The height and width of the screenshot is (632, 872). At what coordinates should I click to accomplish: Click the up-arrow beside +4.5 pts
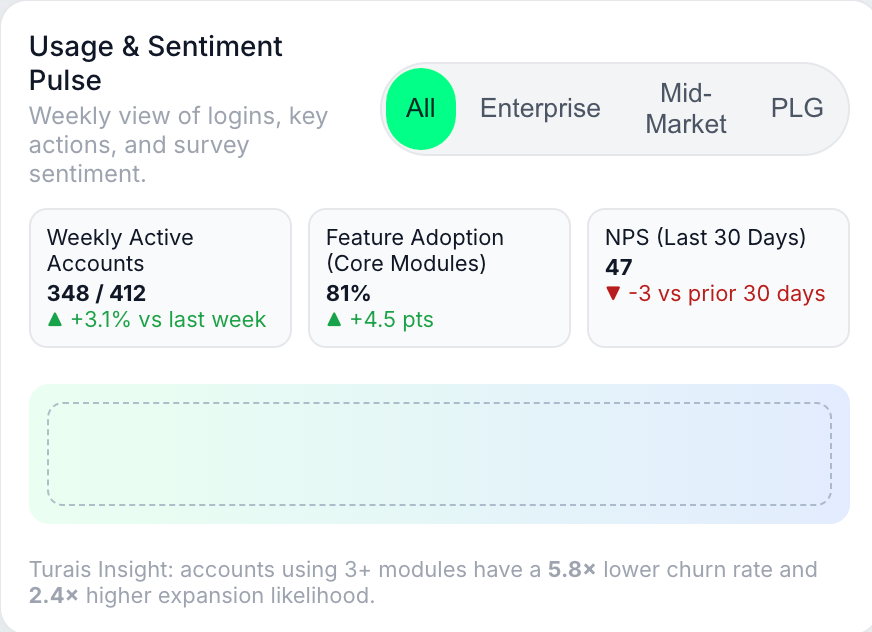[x=334, y=320]
